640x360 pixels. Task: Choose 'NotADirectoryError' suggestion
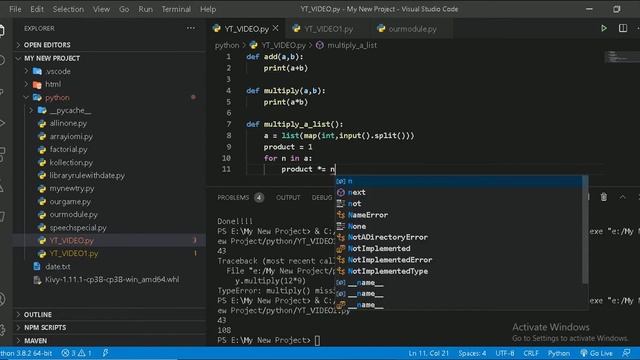(x=459, y=237)
